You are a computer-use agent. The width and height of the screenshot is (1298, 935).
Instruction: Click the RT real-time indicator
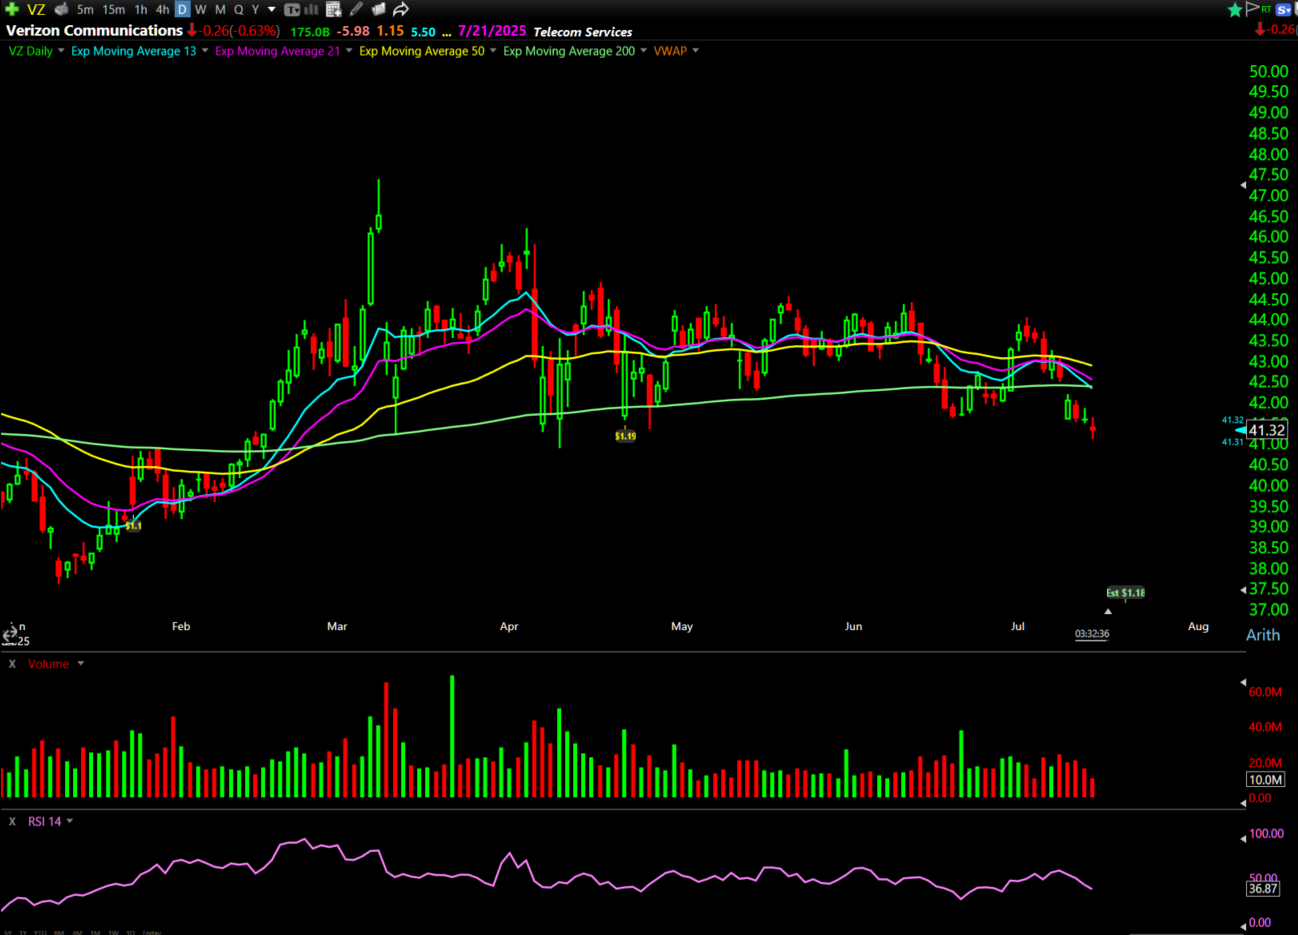tap(1266, 9)
